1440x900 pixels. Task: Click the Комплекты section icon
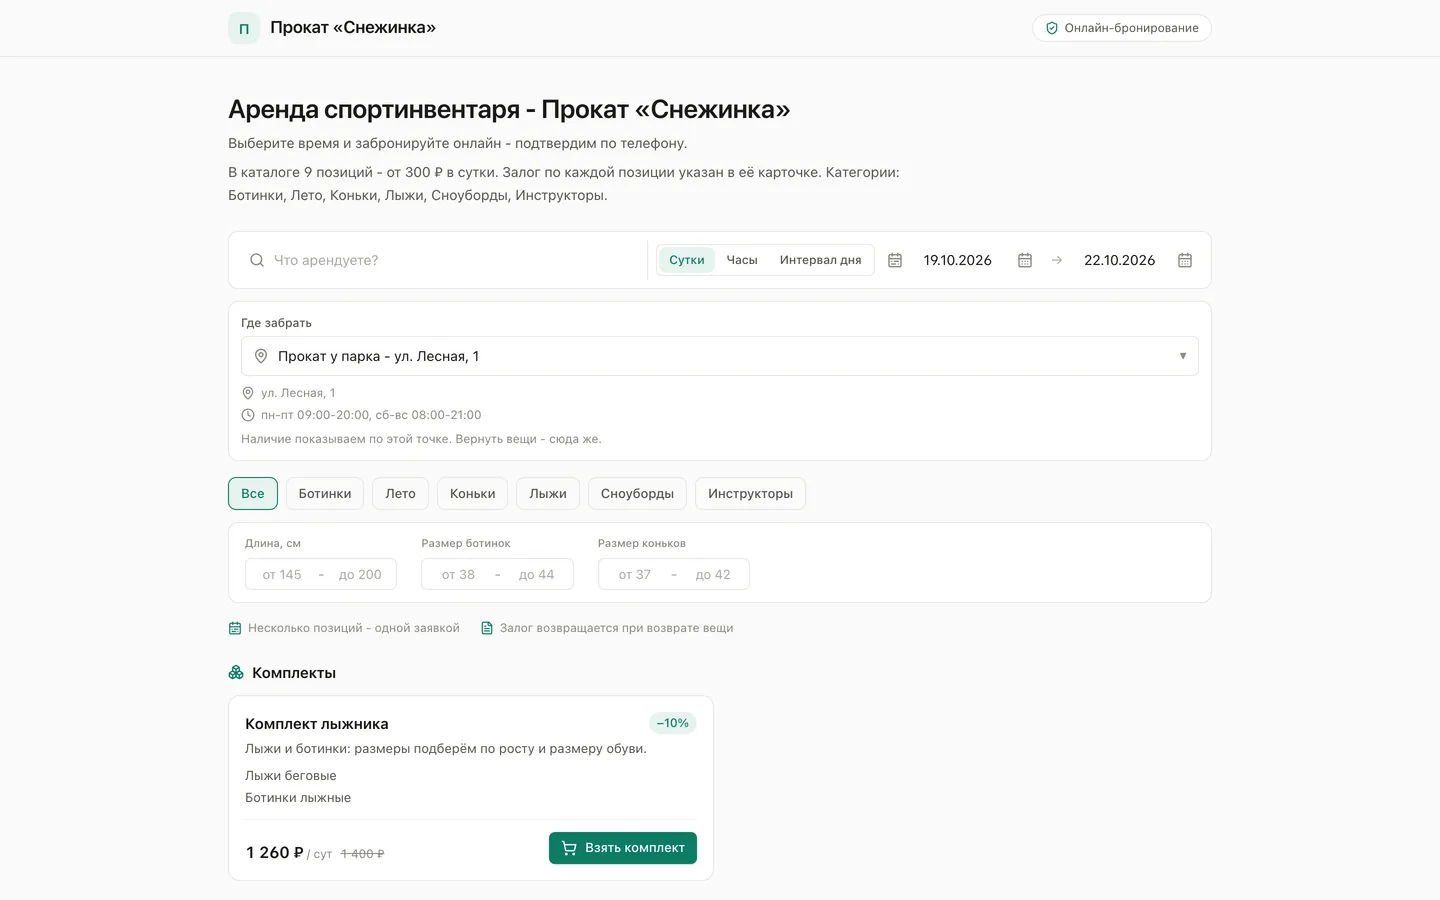236,673
